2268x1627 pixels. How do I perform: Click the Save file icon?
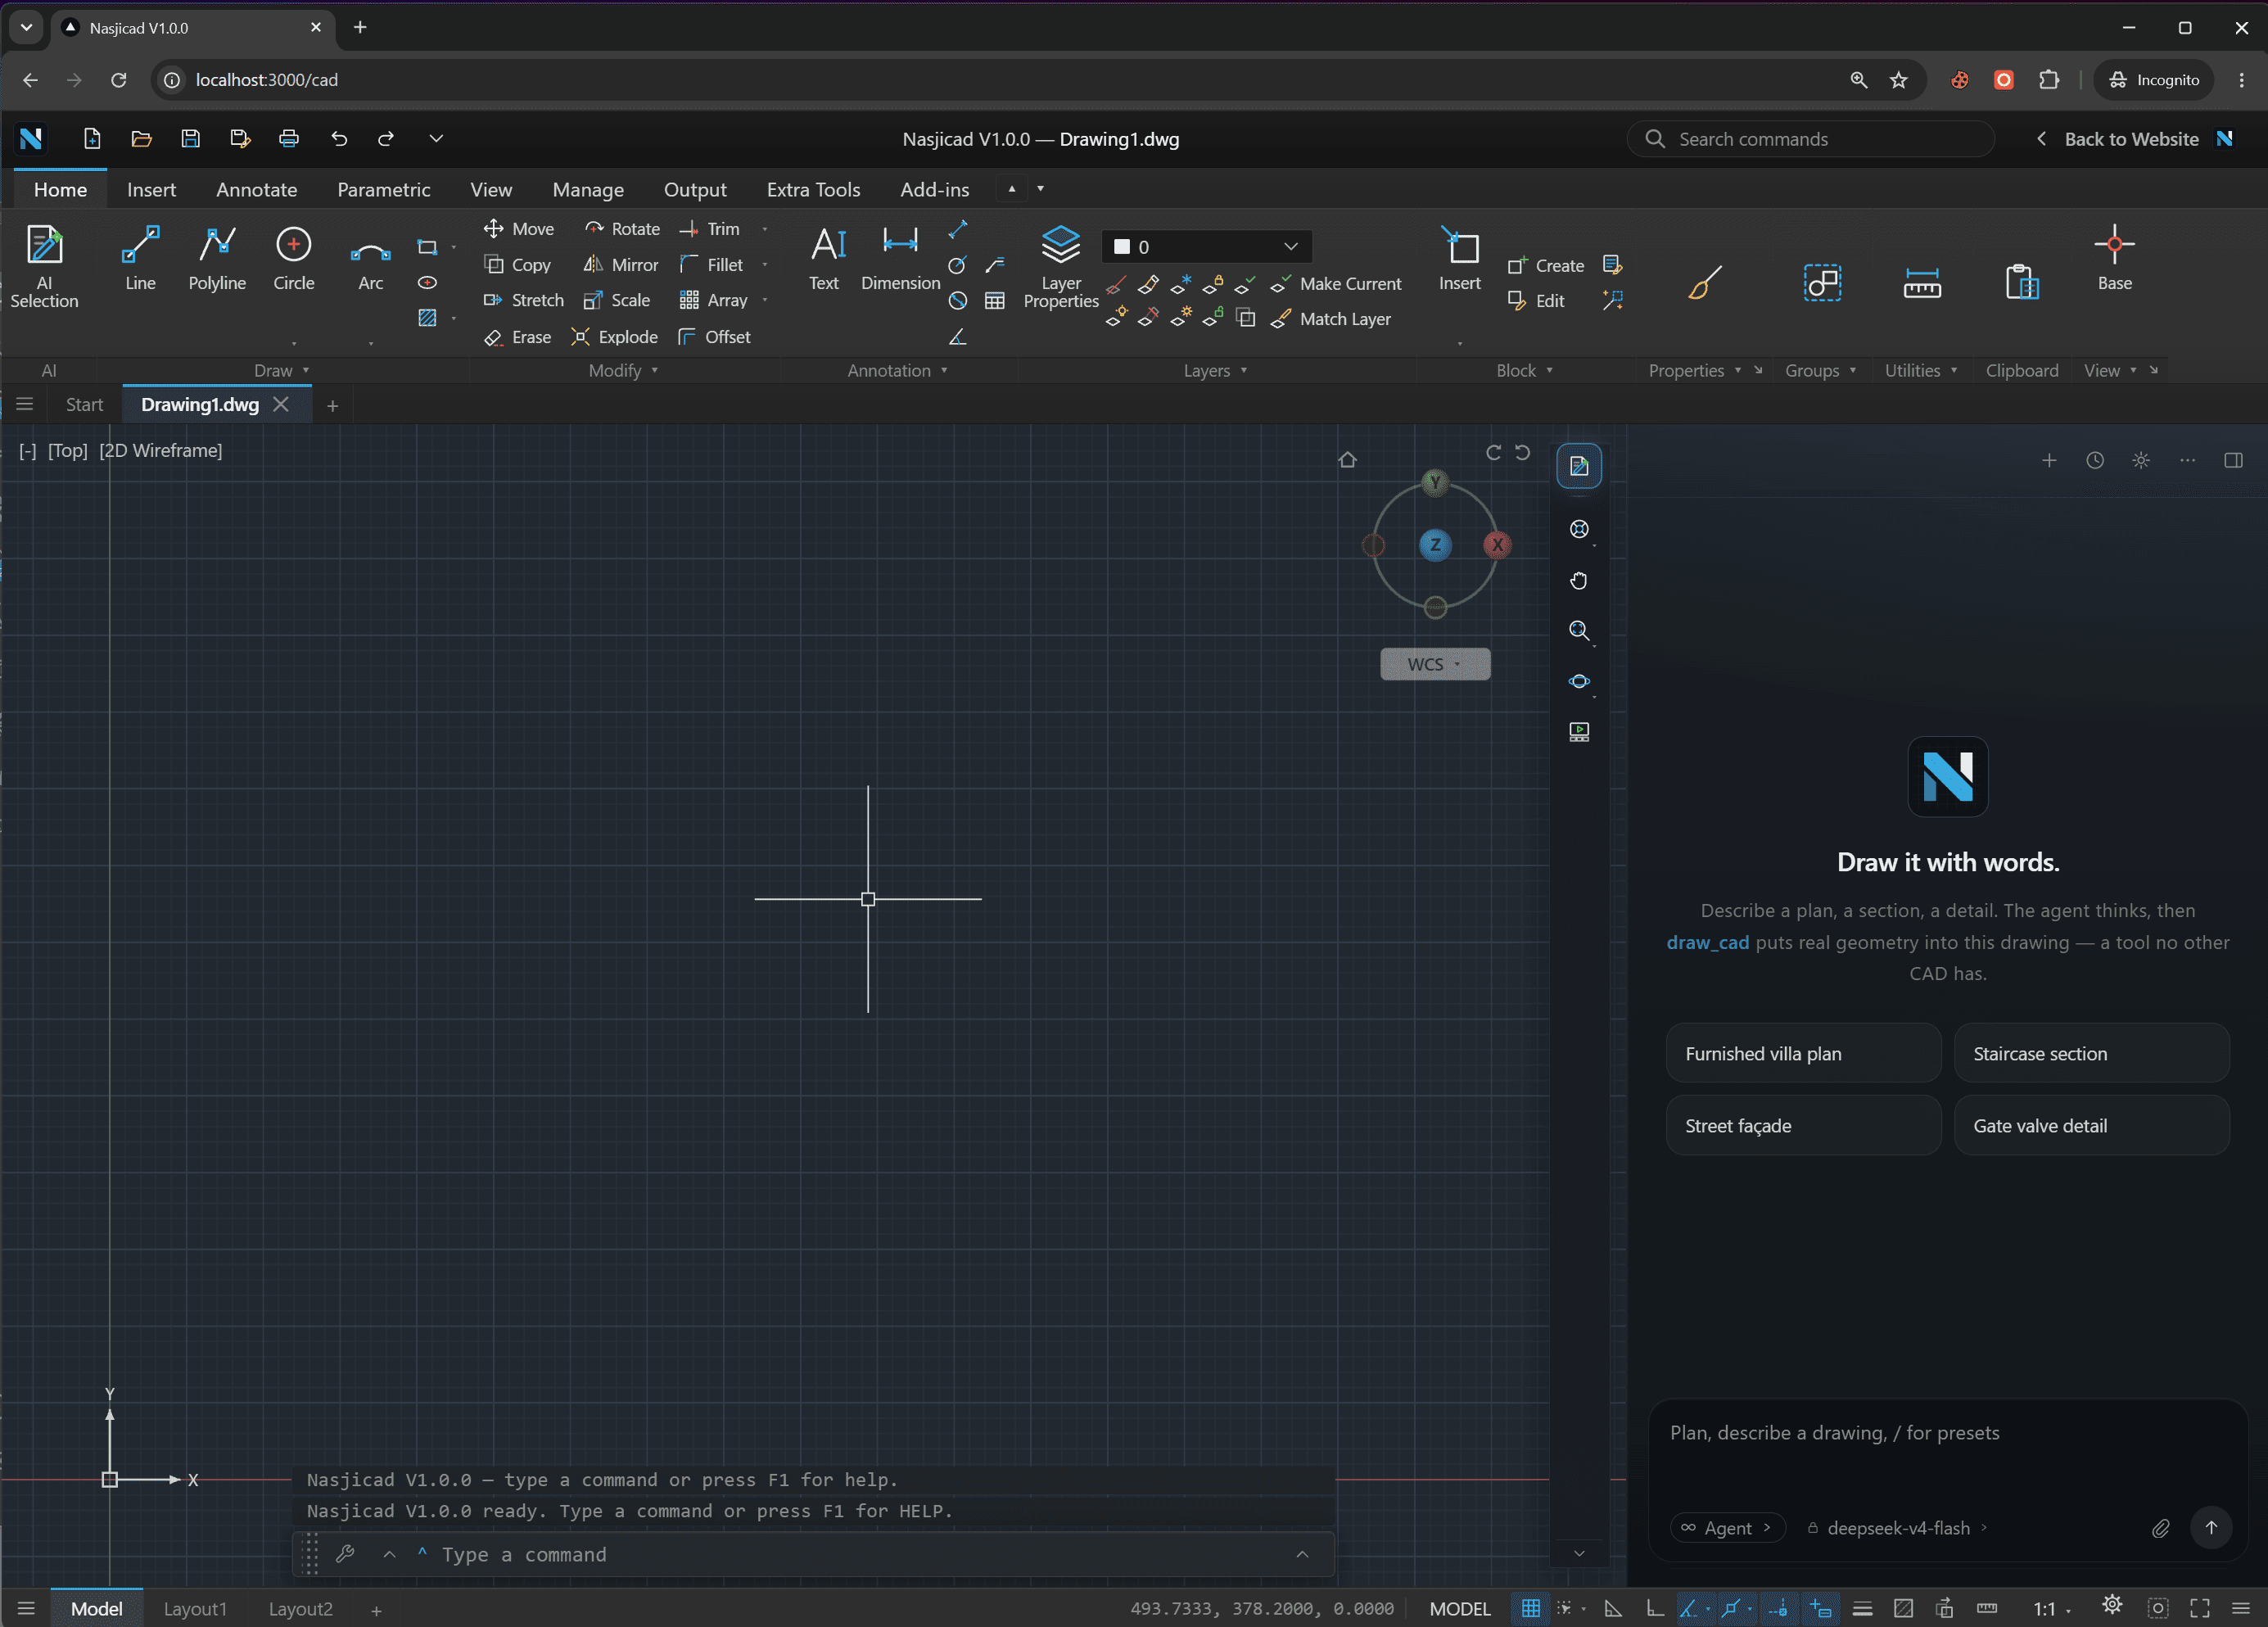point(190,139)
